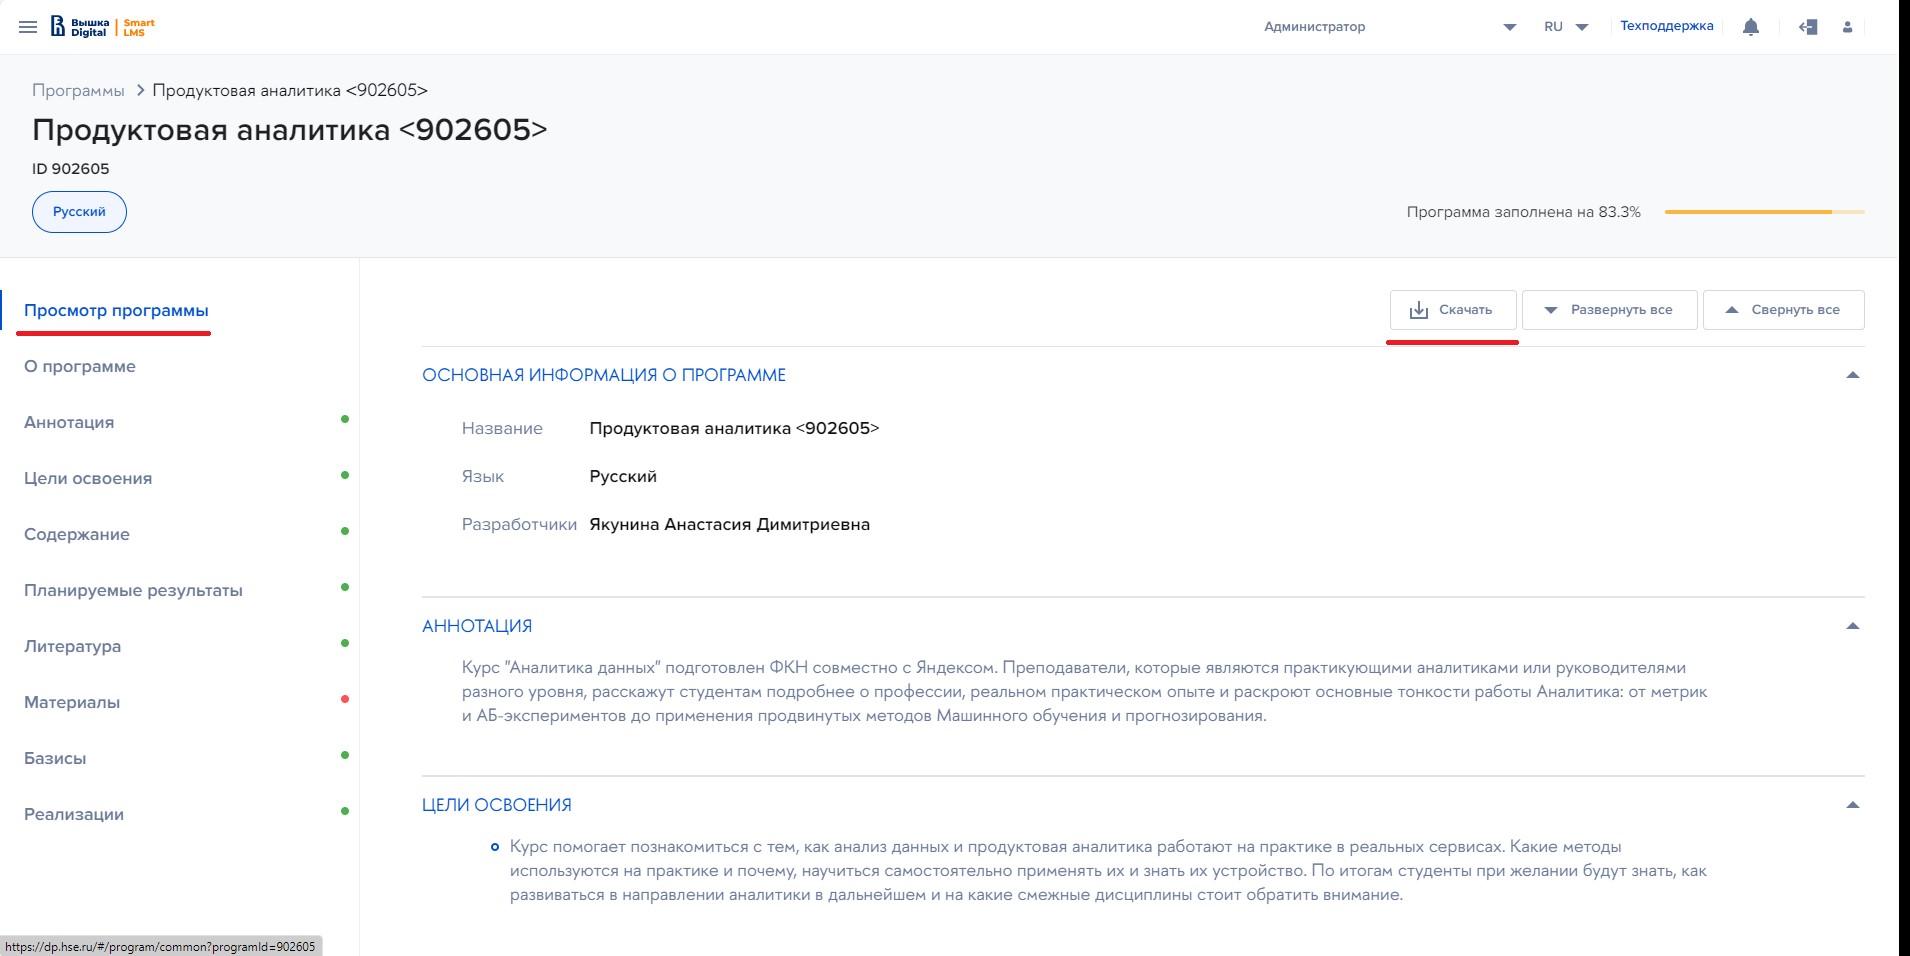Open the RU language dropdown
The image size is (1910, 956).
coord(1566,27)
